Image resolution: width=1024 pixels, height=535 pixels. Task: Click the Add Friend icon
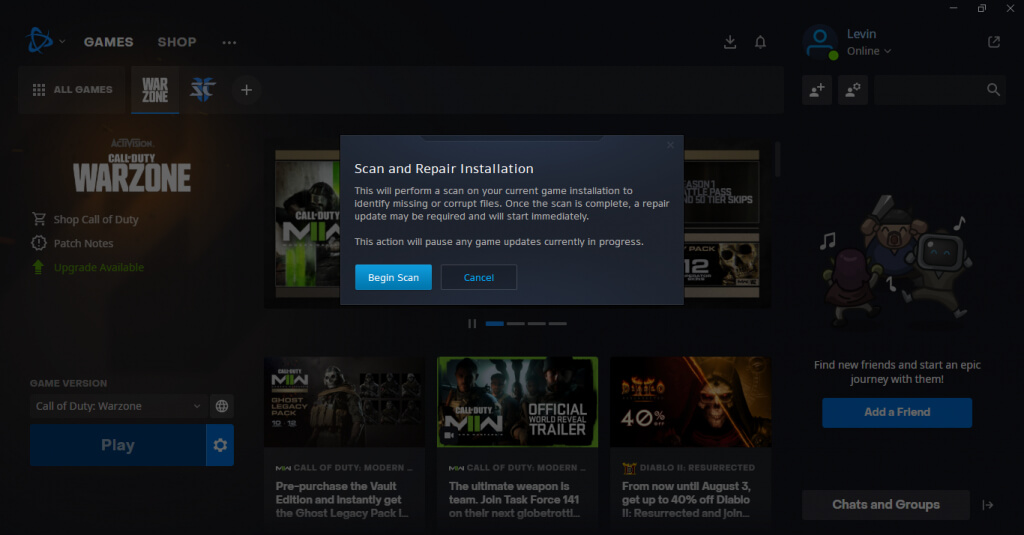pos(817,90)
